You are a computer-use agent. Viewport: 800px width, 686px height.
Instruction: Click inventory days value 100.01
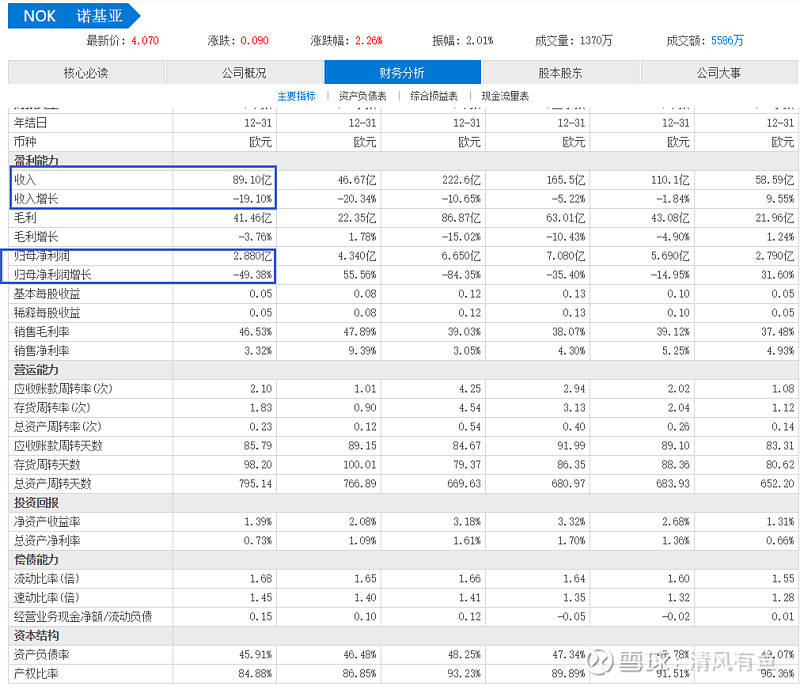(360, 465)
